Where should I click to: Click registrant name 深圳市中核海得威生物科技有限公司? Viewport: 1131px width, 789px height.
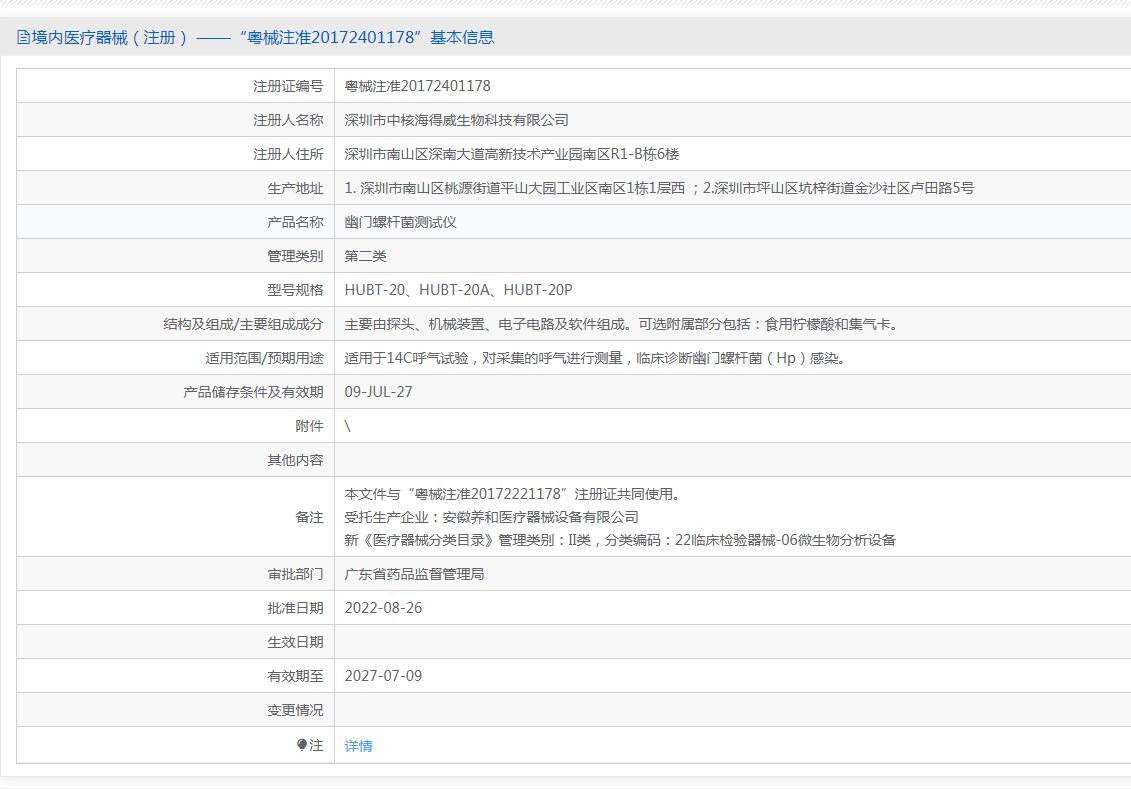pyautogui.click(x=456, y=120)
